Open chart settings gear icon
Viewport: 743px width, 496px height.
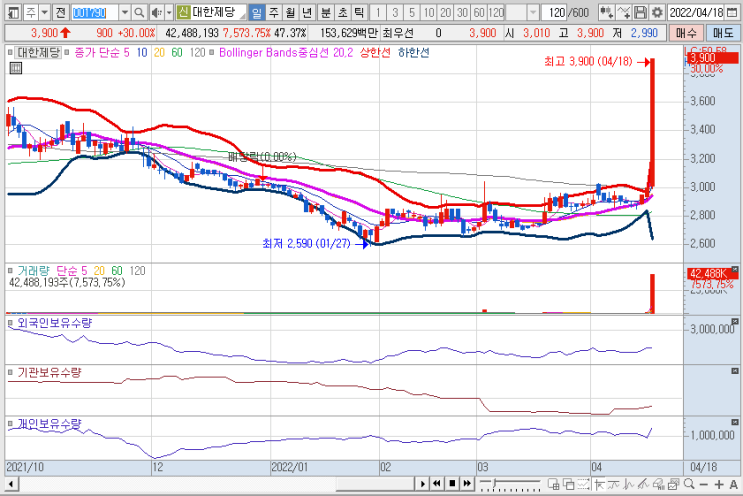[x=657, y=12]
